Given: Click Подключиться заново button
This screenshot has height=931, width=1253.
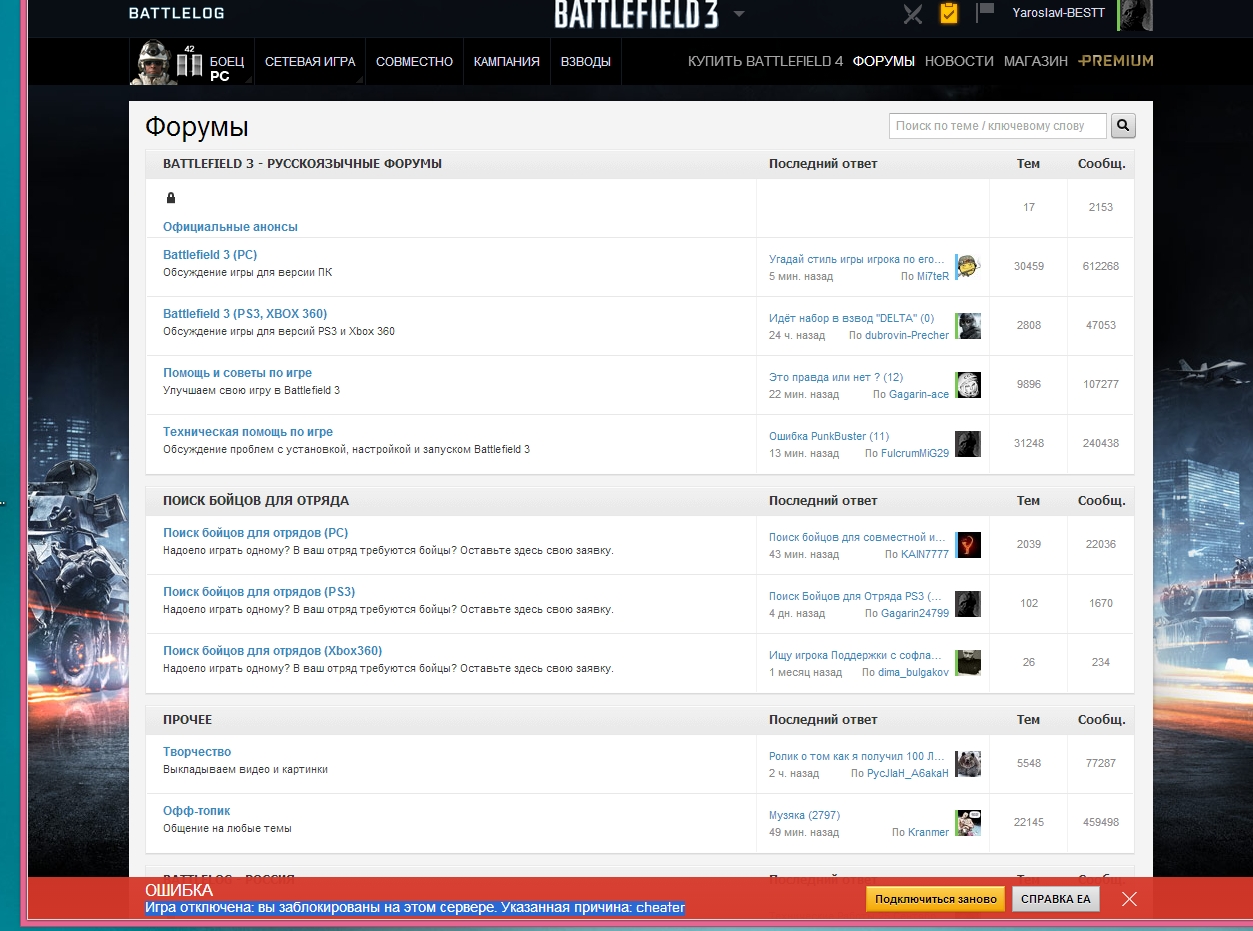Looking at the screenshot, I should [x=935, y=899].
